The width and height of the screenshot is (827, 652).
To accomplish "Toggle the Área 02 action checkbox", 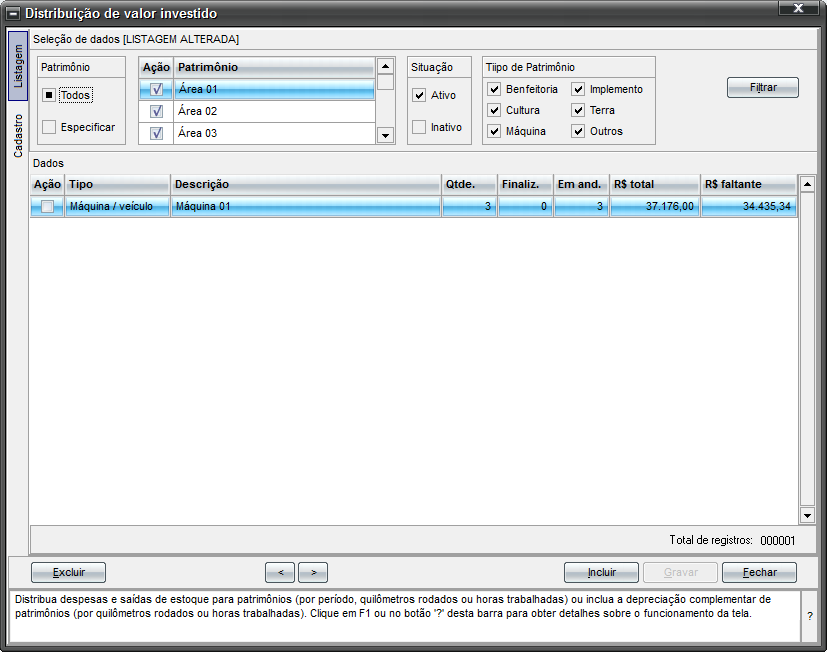I will pos(157,111).
